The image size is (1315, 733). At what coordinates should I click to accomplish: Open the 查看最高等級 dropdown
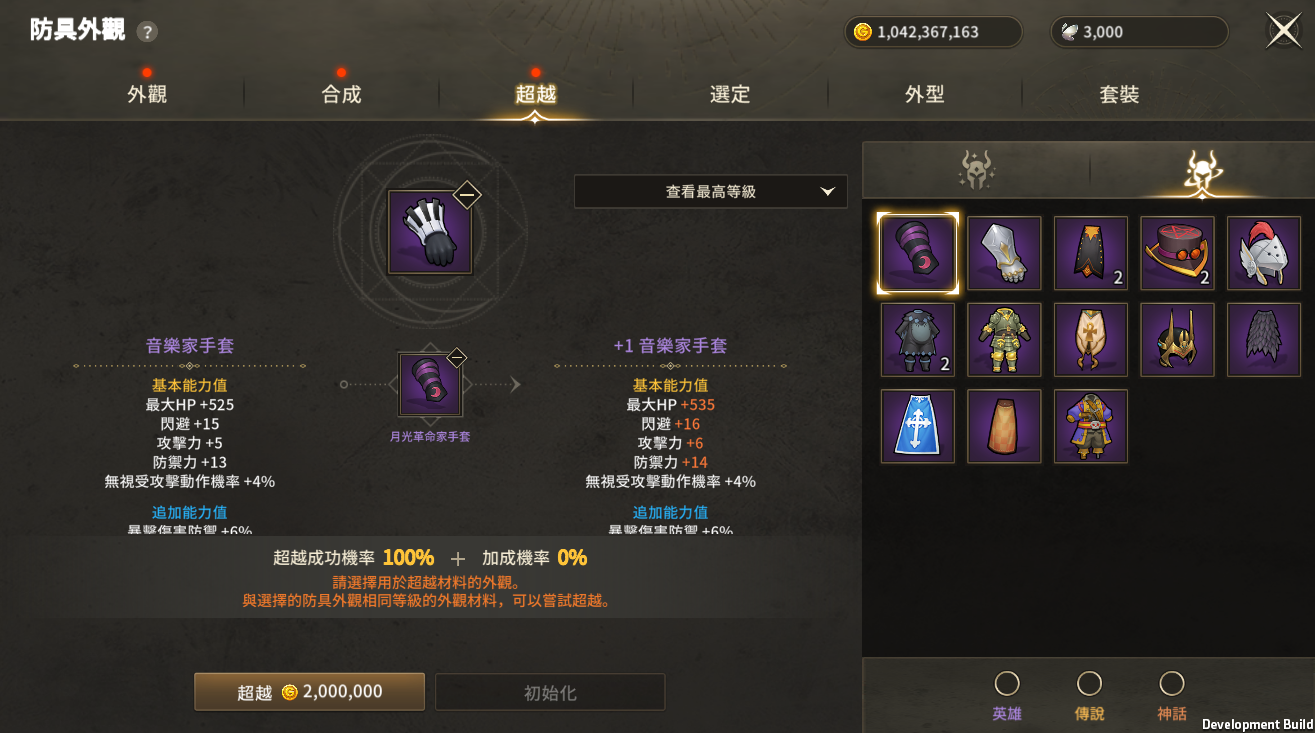tap(711, 192)
